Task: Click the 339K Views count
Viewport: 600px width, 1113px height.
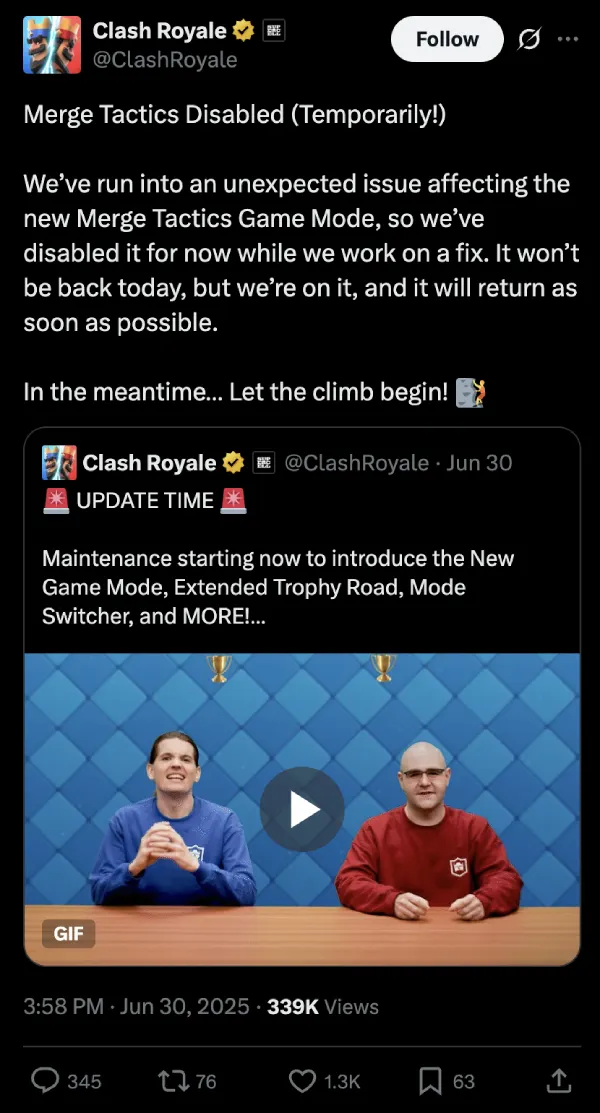Action: 323,1007
